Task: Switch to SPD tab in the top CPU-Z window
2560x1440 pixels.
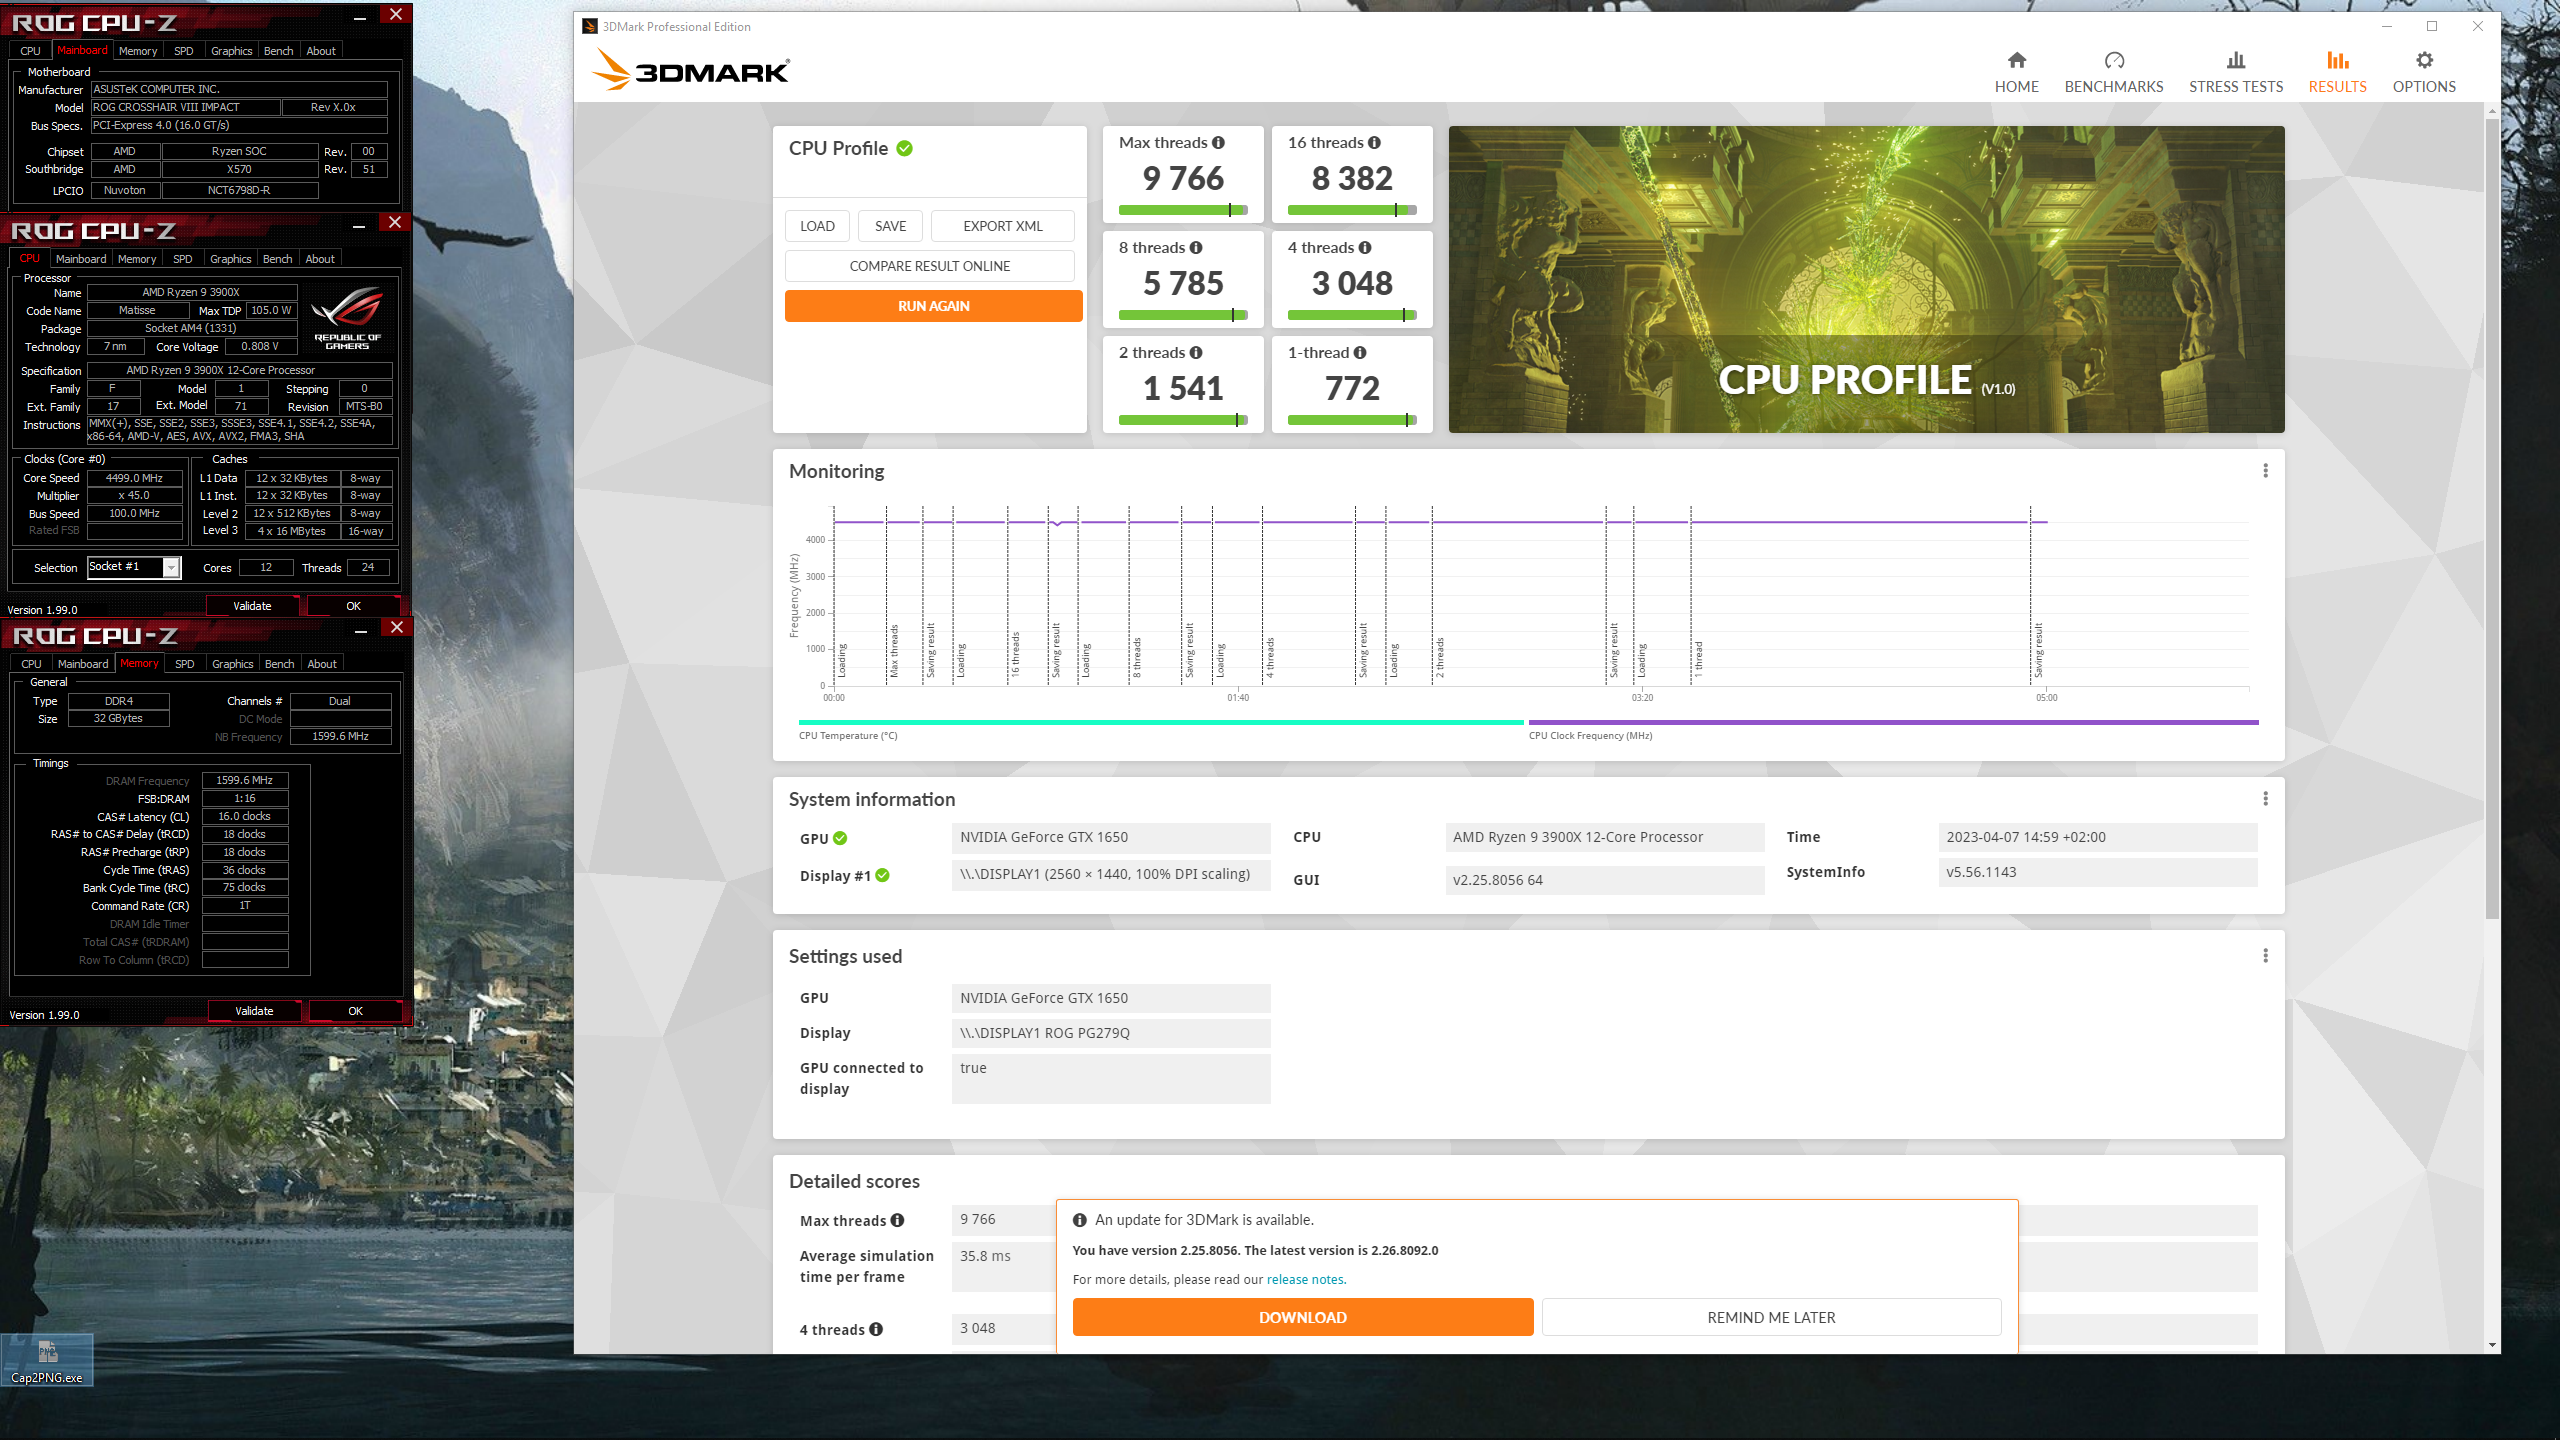Action: point(184,51)
